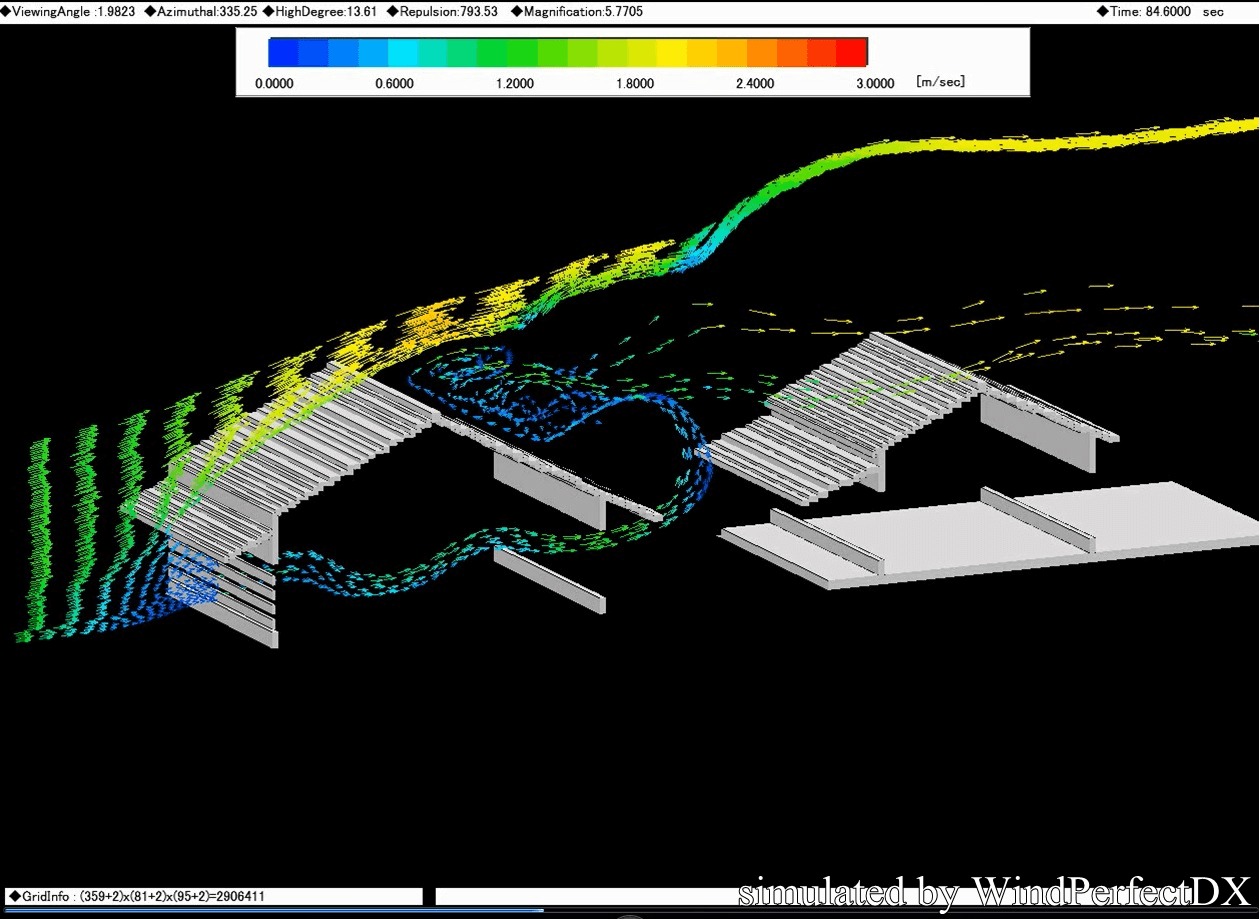Click the 0.0000 legend minimum label
This screenshot has width=1259, height=919.
(274, 84)
